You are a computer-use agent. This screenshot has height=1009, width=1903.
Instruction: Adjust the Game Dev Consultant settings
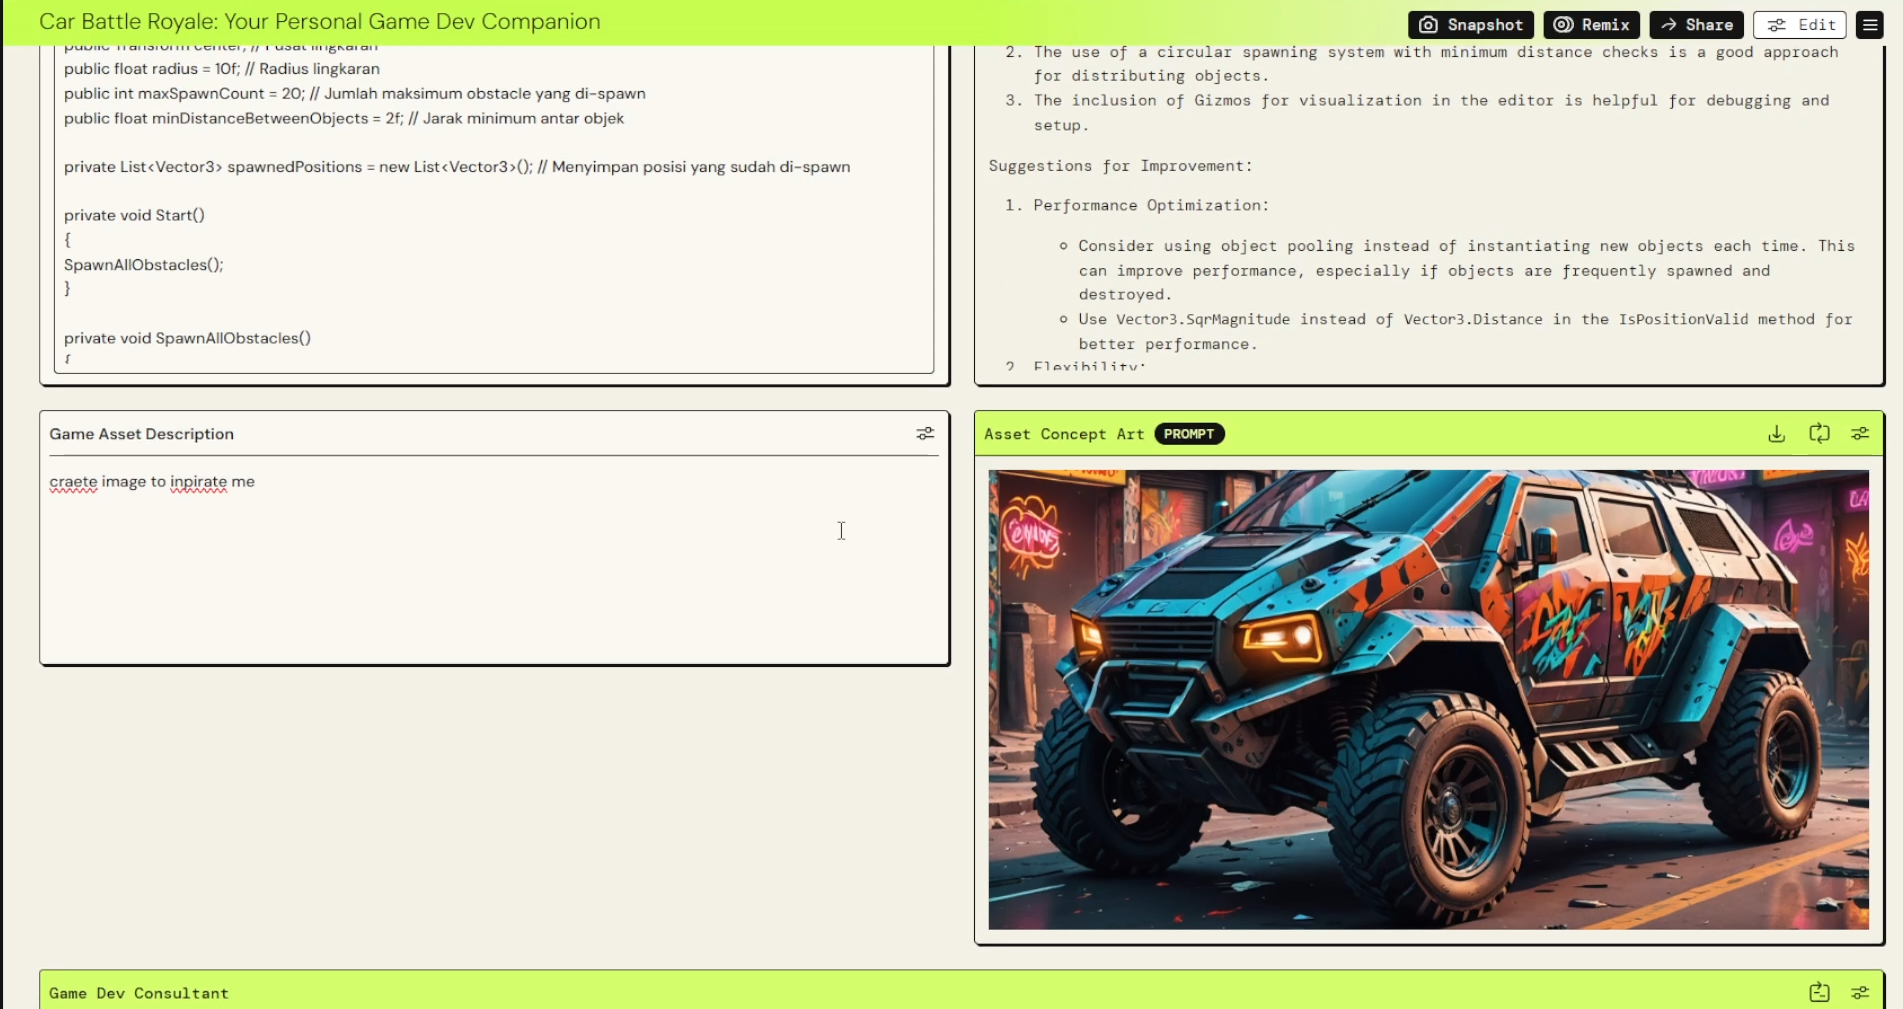[x=1861, y=992]
